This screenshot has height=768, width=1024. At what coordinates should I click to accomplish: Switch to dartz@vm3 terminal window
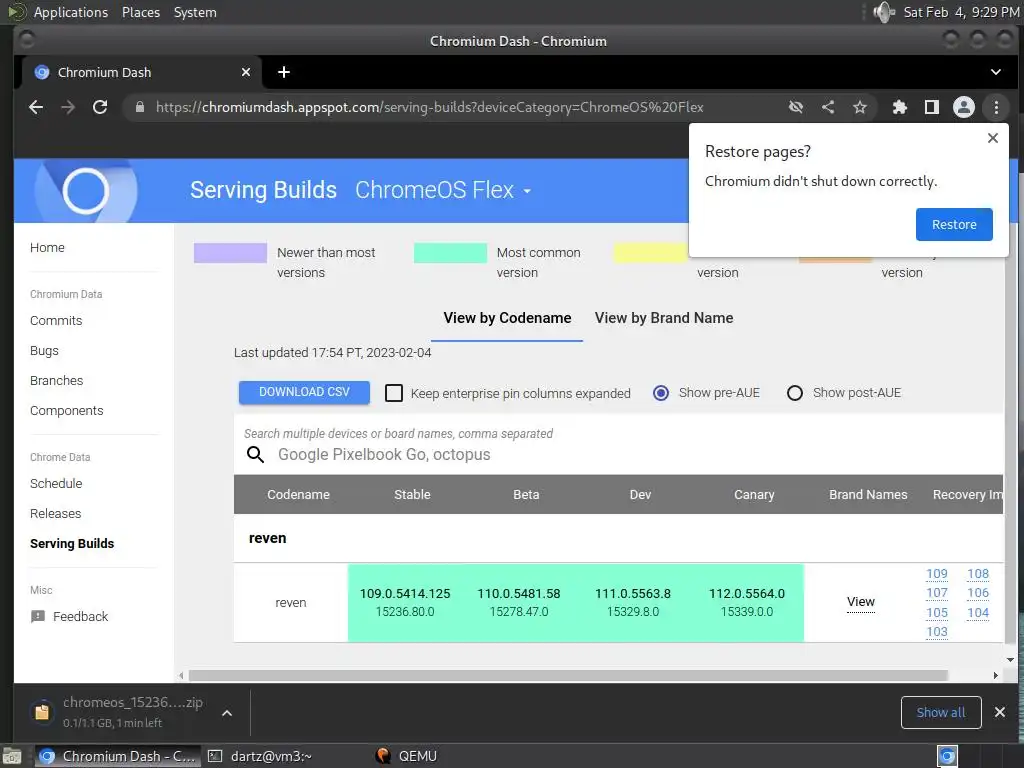tap(260, 756)
